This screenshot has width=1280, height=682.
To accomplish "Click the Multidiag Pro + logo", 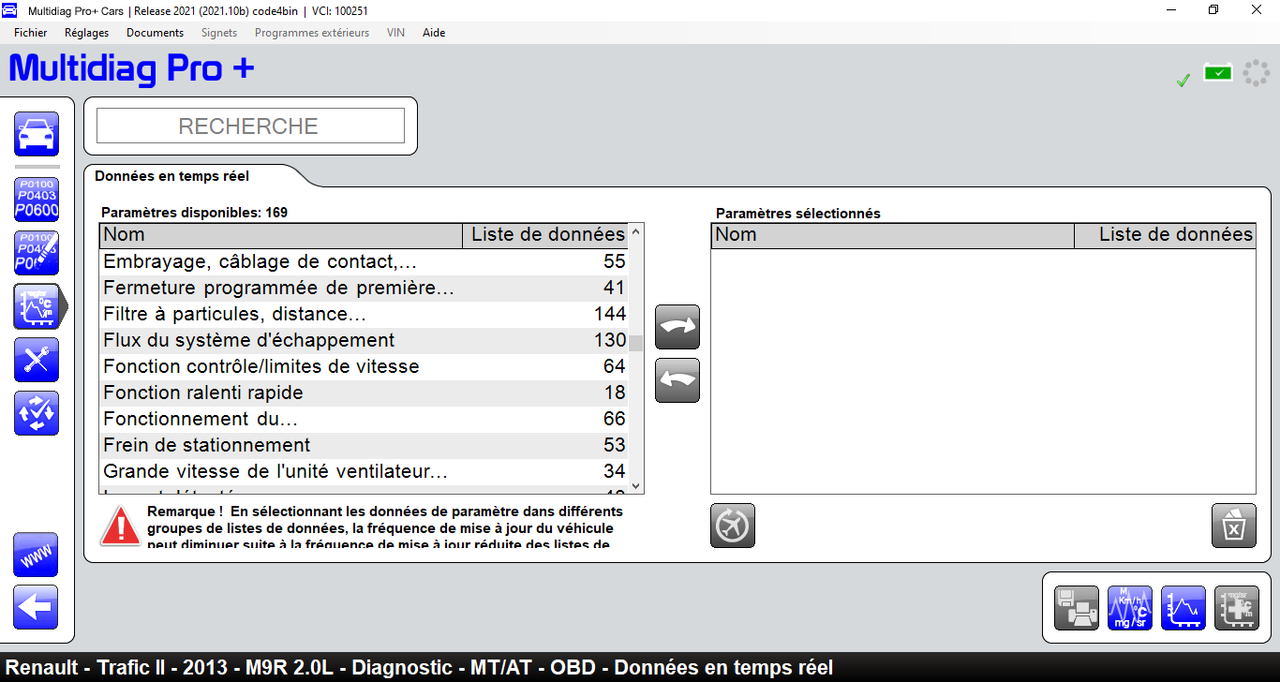I will 132,69.
